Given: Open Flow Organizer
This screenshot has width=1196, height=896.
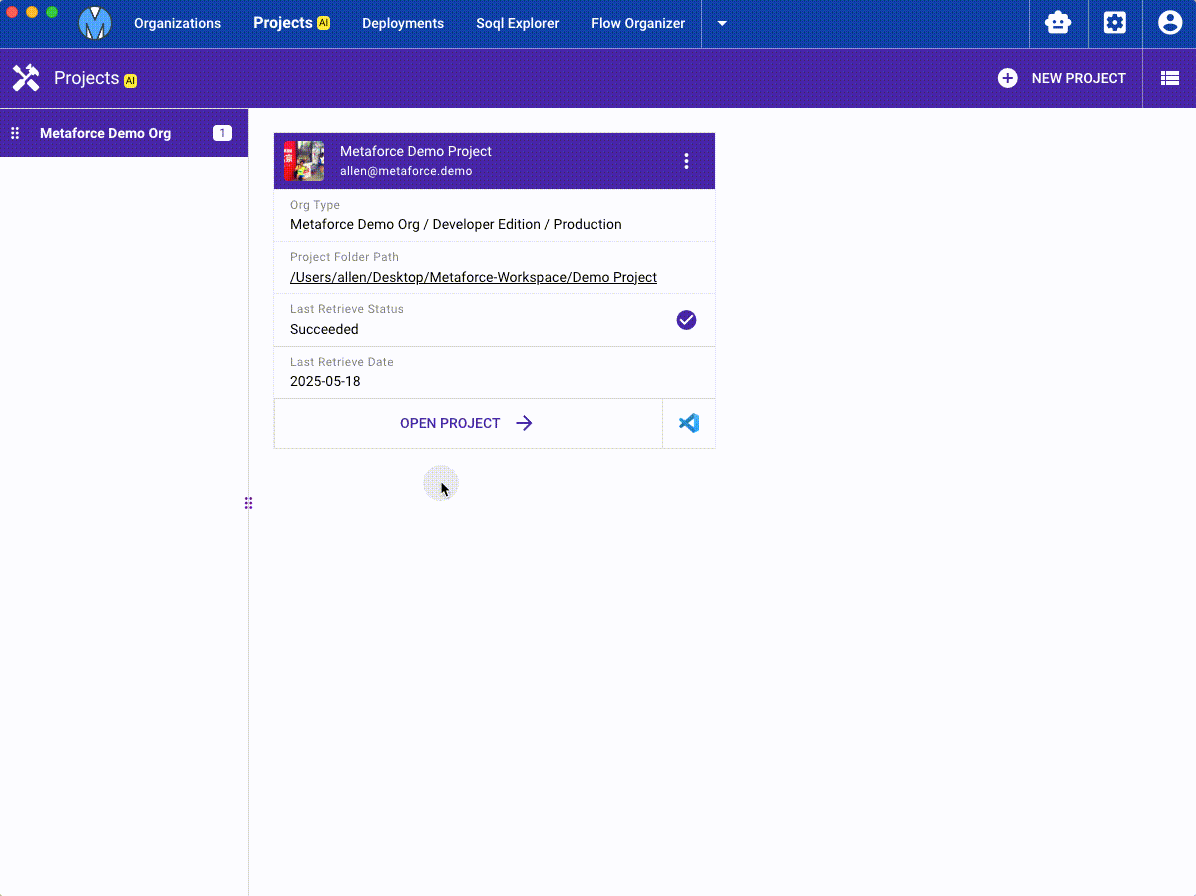Looking at the screenshot, I should point(638,24).
